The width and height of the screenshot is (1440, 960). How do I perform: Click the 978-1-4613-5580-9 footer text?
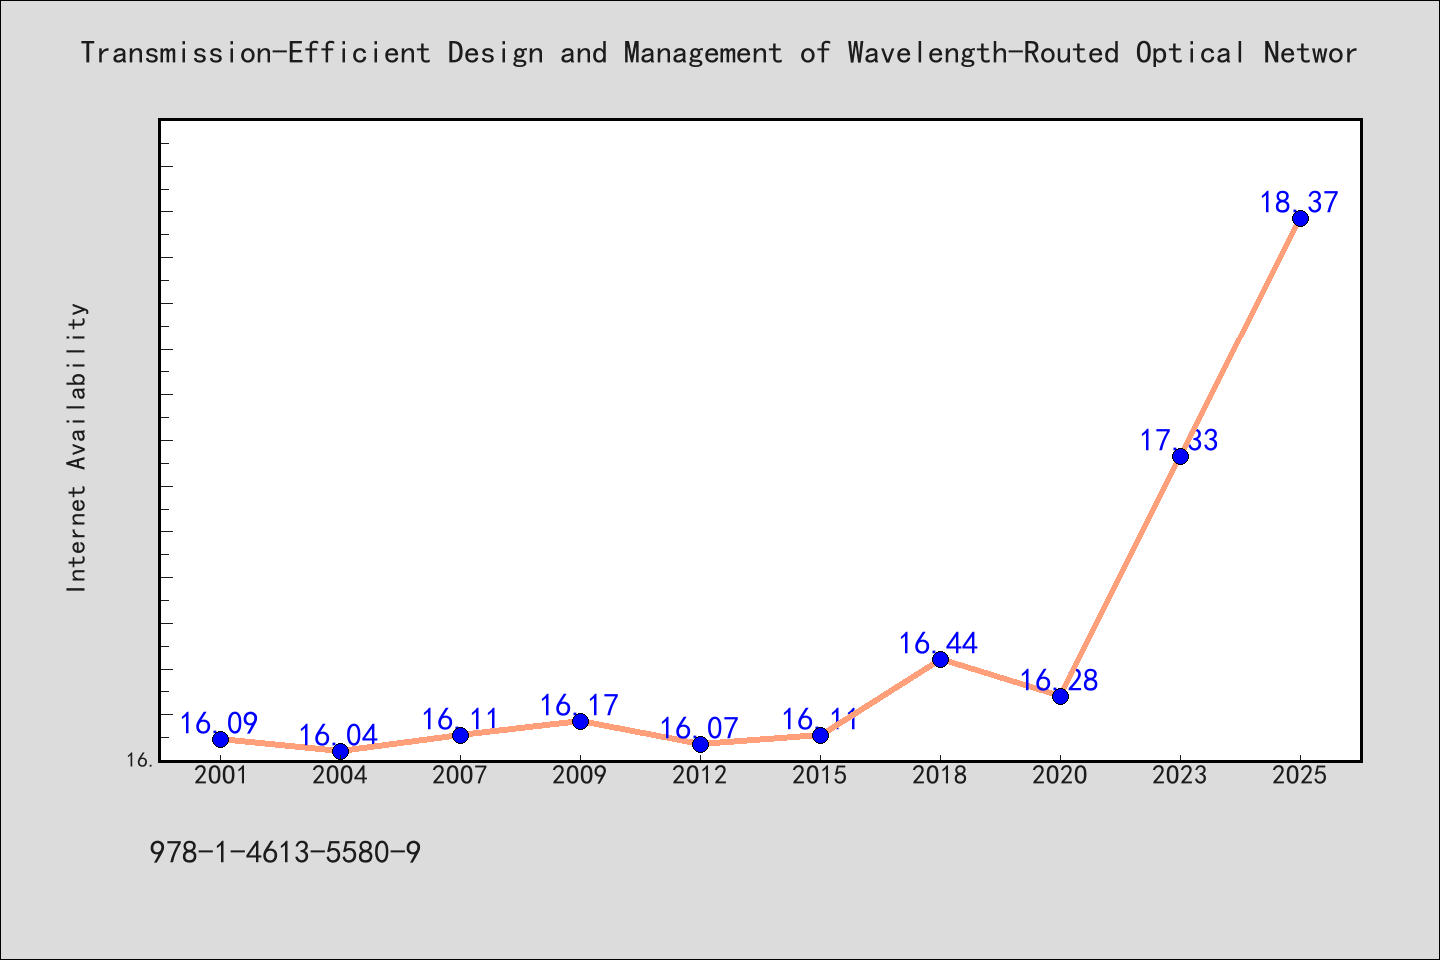[x=285, y=853]
